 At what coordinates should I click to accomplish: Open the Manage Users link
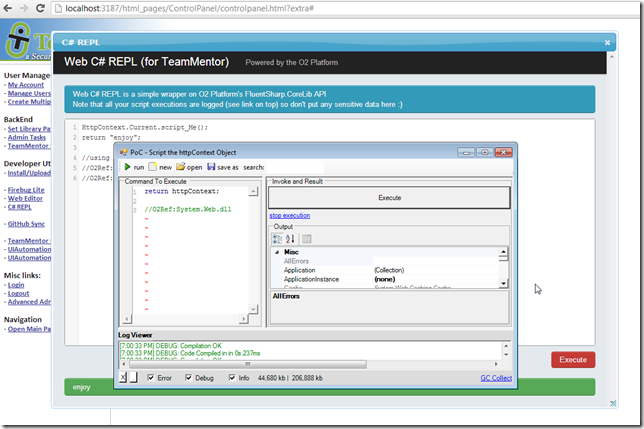[x=29, y=93]
